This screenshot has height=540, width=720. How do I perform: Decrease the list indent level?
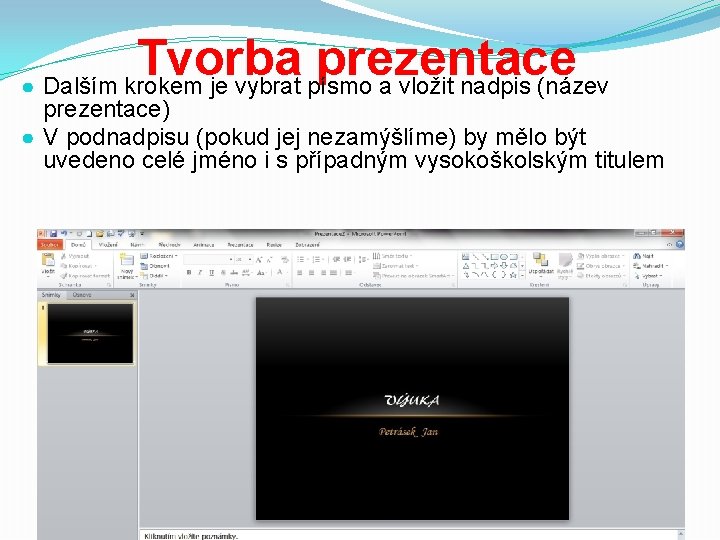coord(337,259)
